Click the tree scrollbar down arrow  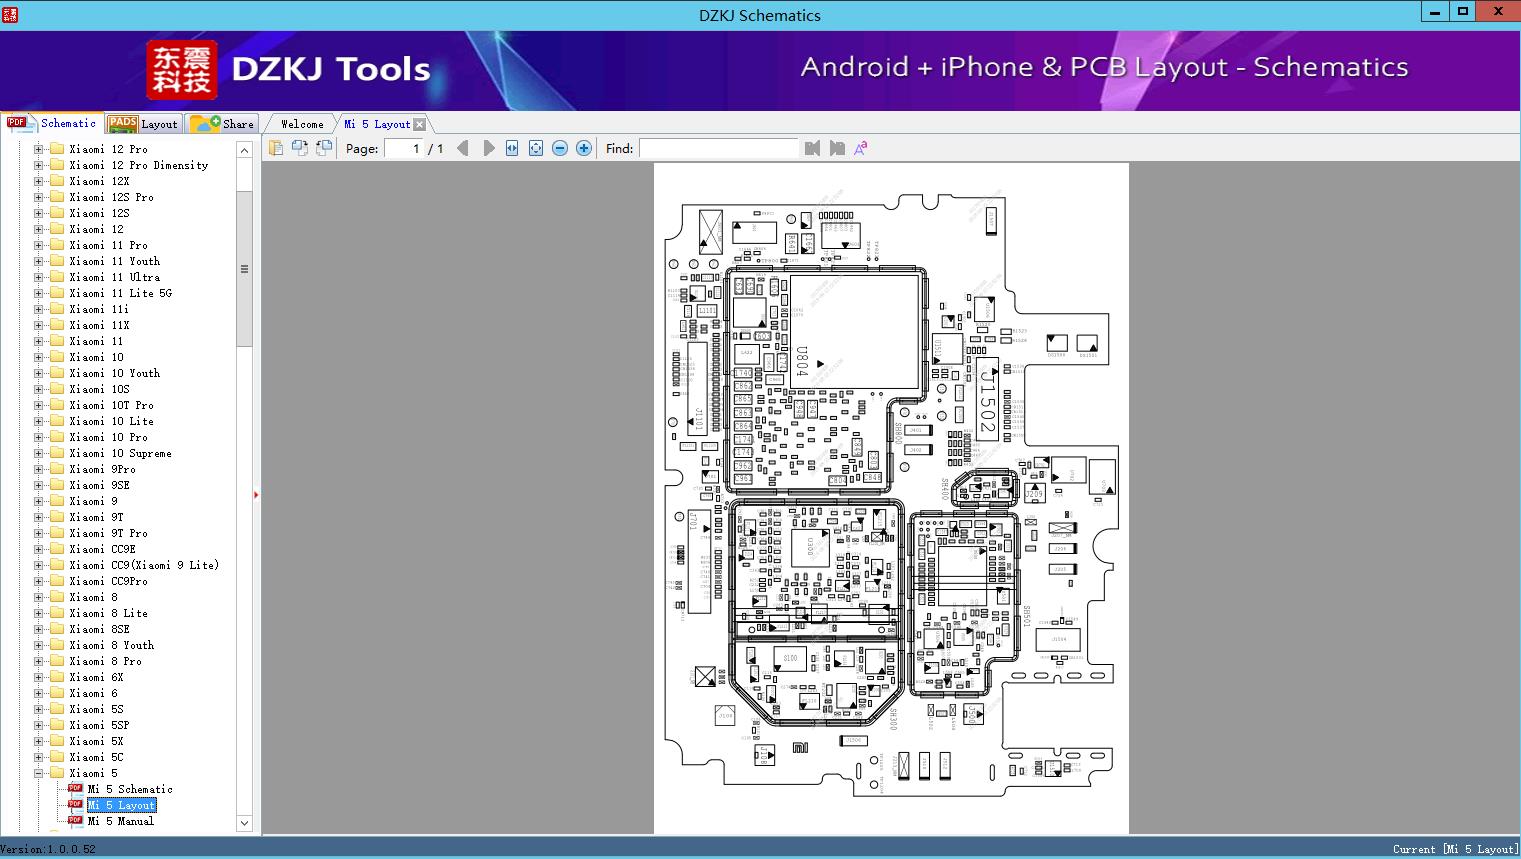(244, 823)
